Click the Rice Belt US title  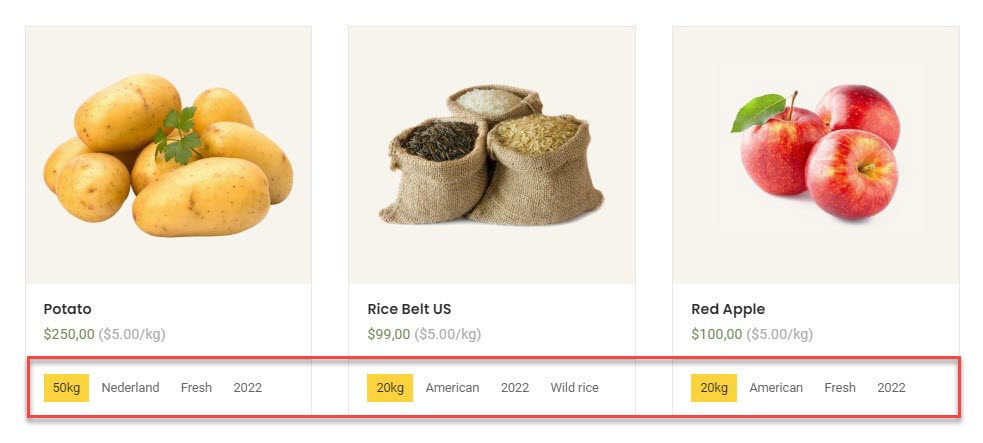(x=409, y=309)
